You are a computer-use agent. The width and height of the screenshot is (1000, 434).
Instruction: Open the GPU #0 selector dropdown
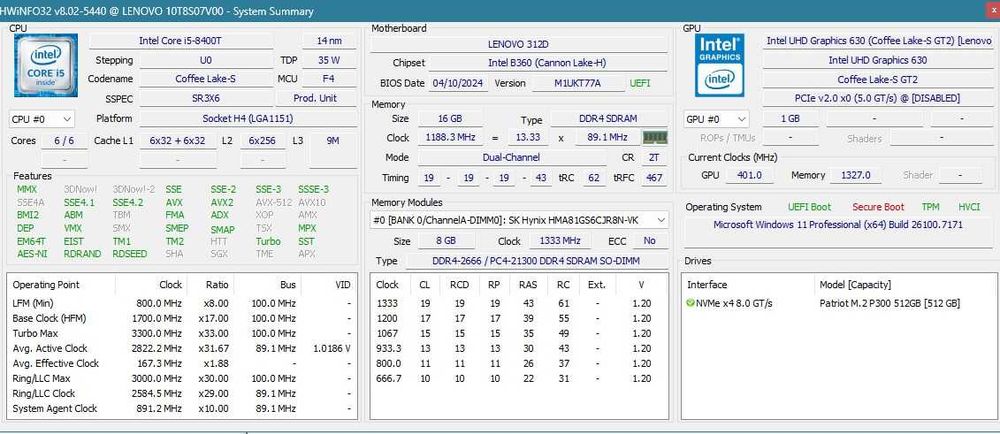(x=717, y=119)
